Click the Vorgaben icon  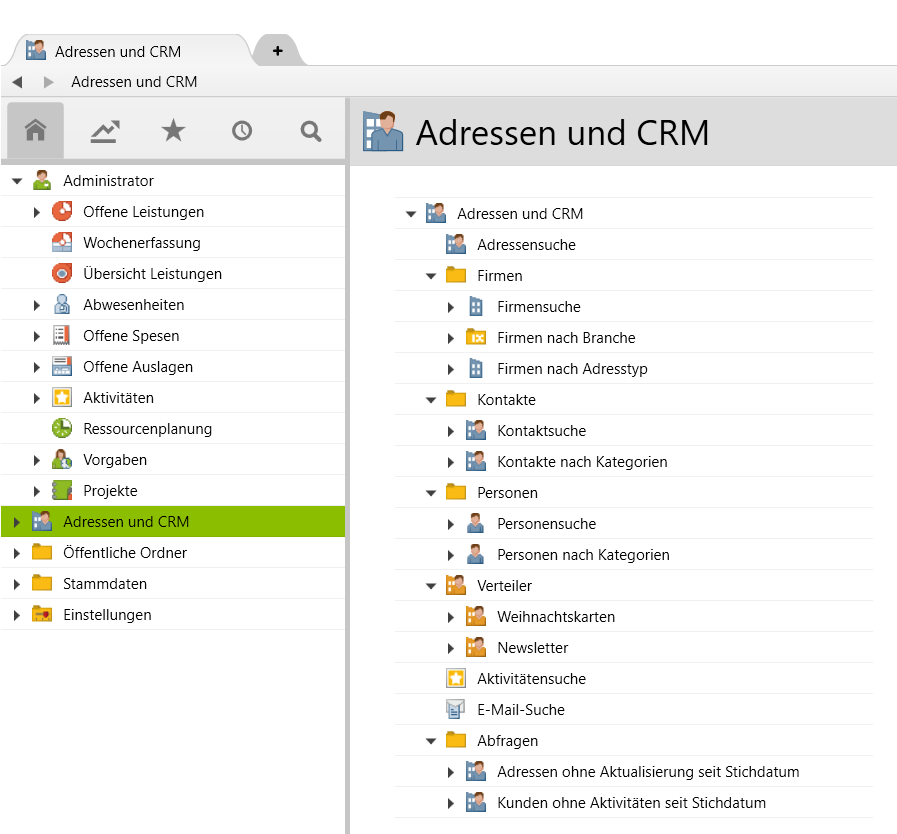(x=62, y=459)
